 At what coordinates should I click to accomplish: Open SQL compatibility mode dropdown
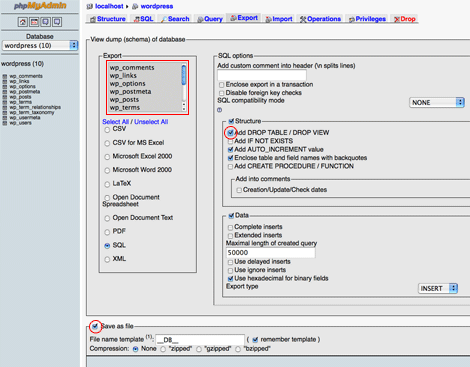click(437, 102)
